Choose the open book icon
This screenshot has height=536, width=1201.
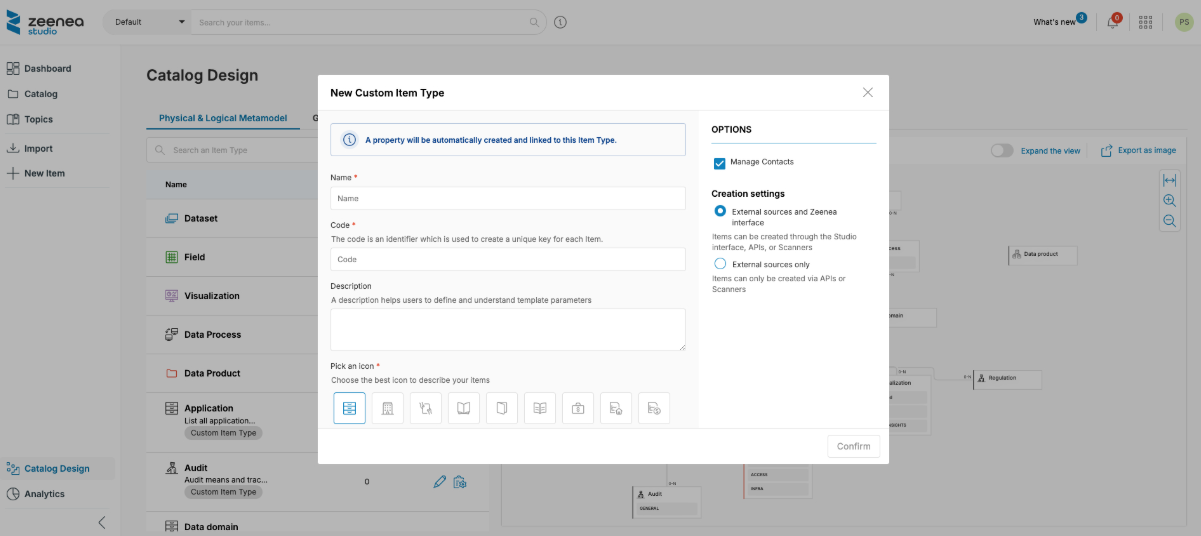(x=463, y=408)
